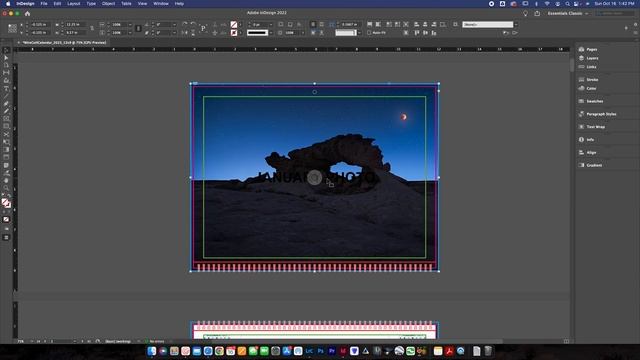The height and width of the screenshot is (360, 640).
Task: Toggle the Auto-Fit checkbox
Action: pyautogui.click(x=369, y=33)
